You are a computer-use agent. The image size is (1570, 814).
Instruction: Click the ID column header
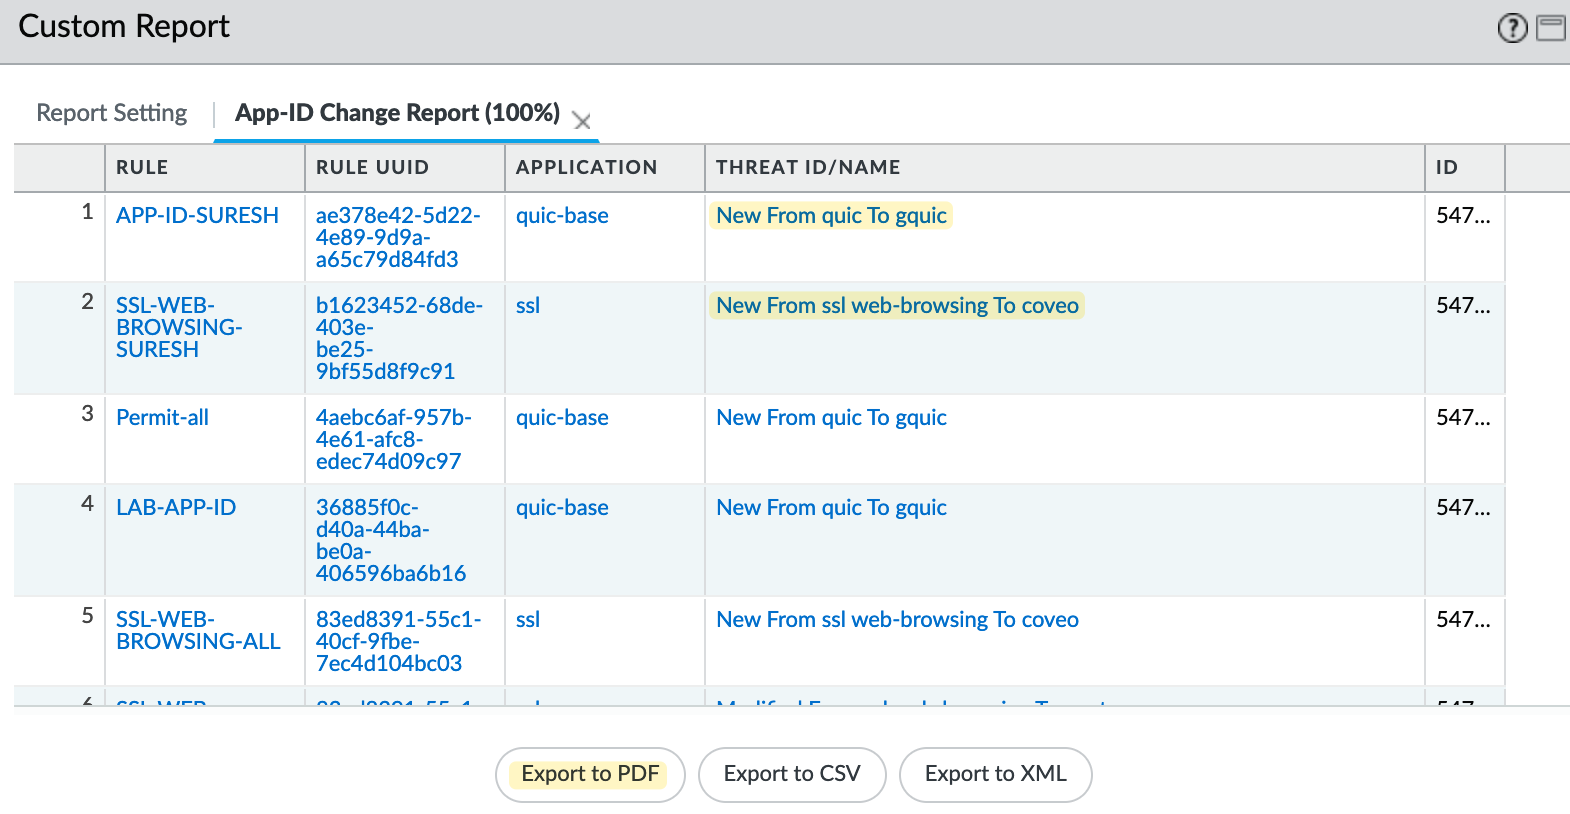1465,168
